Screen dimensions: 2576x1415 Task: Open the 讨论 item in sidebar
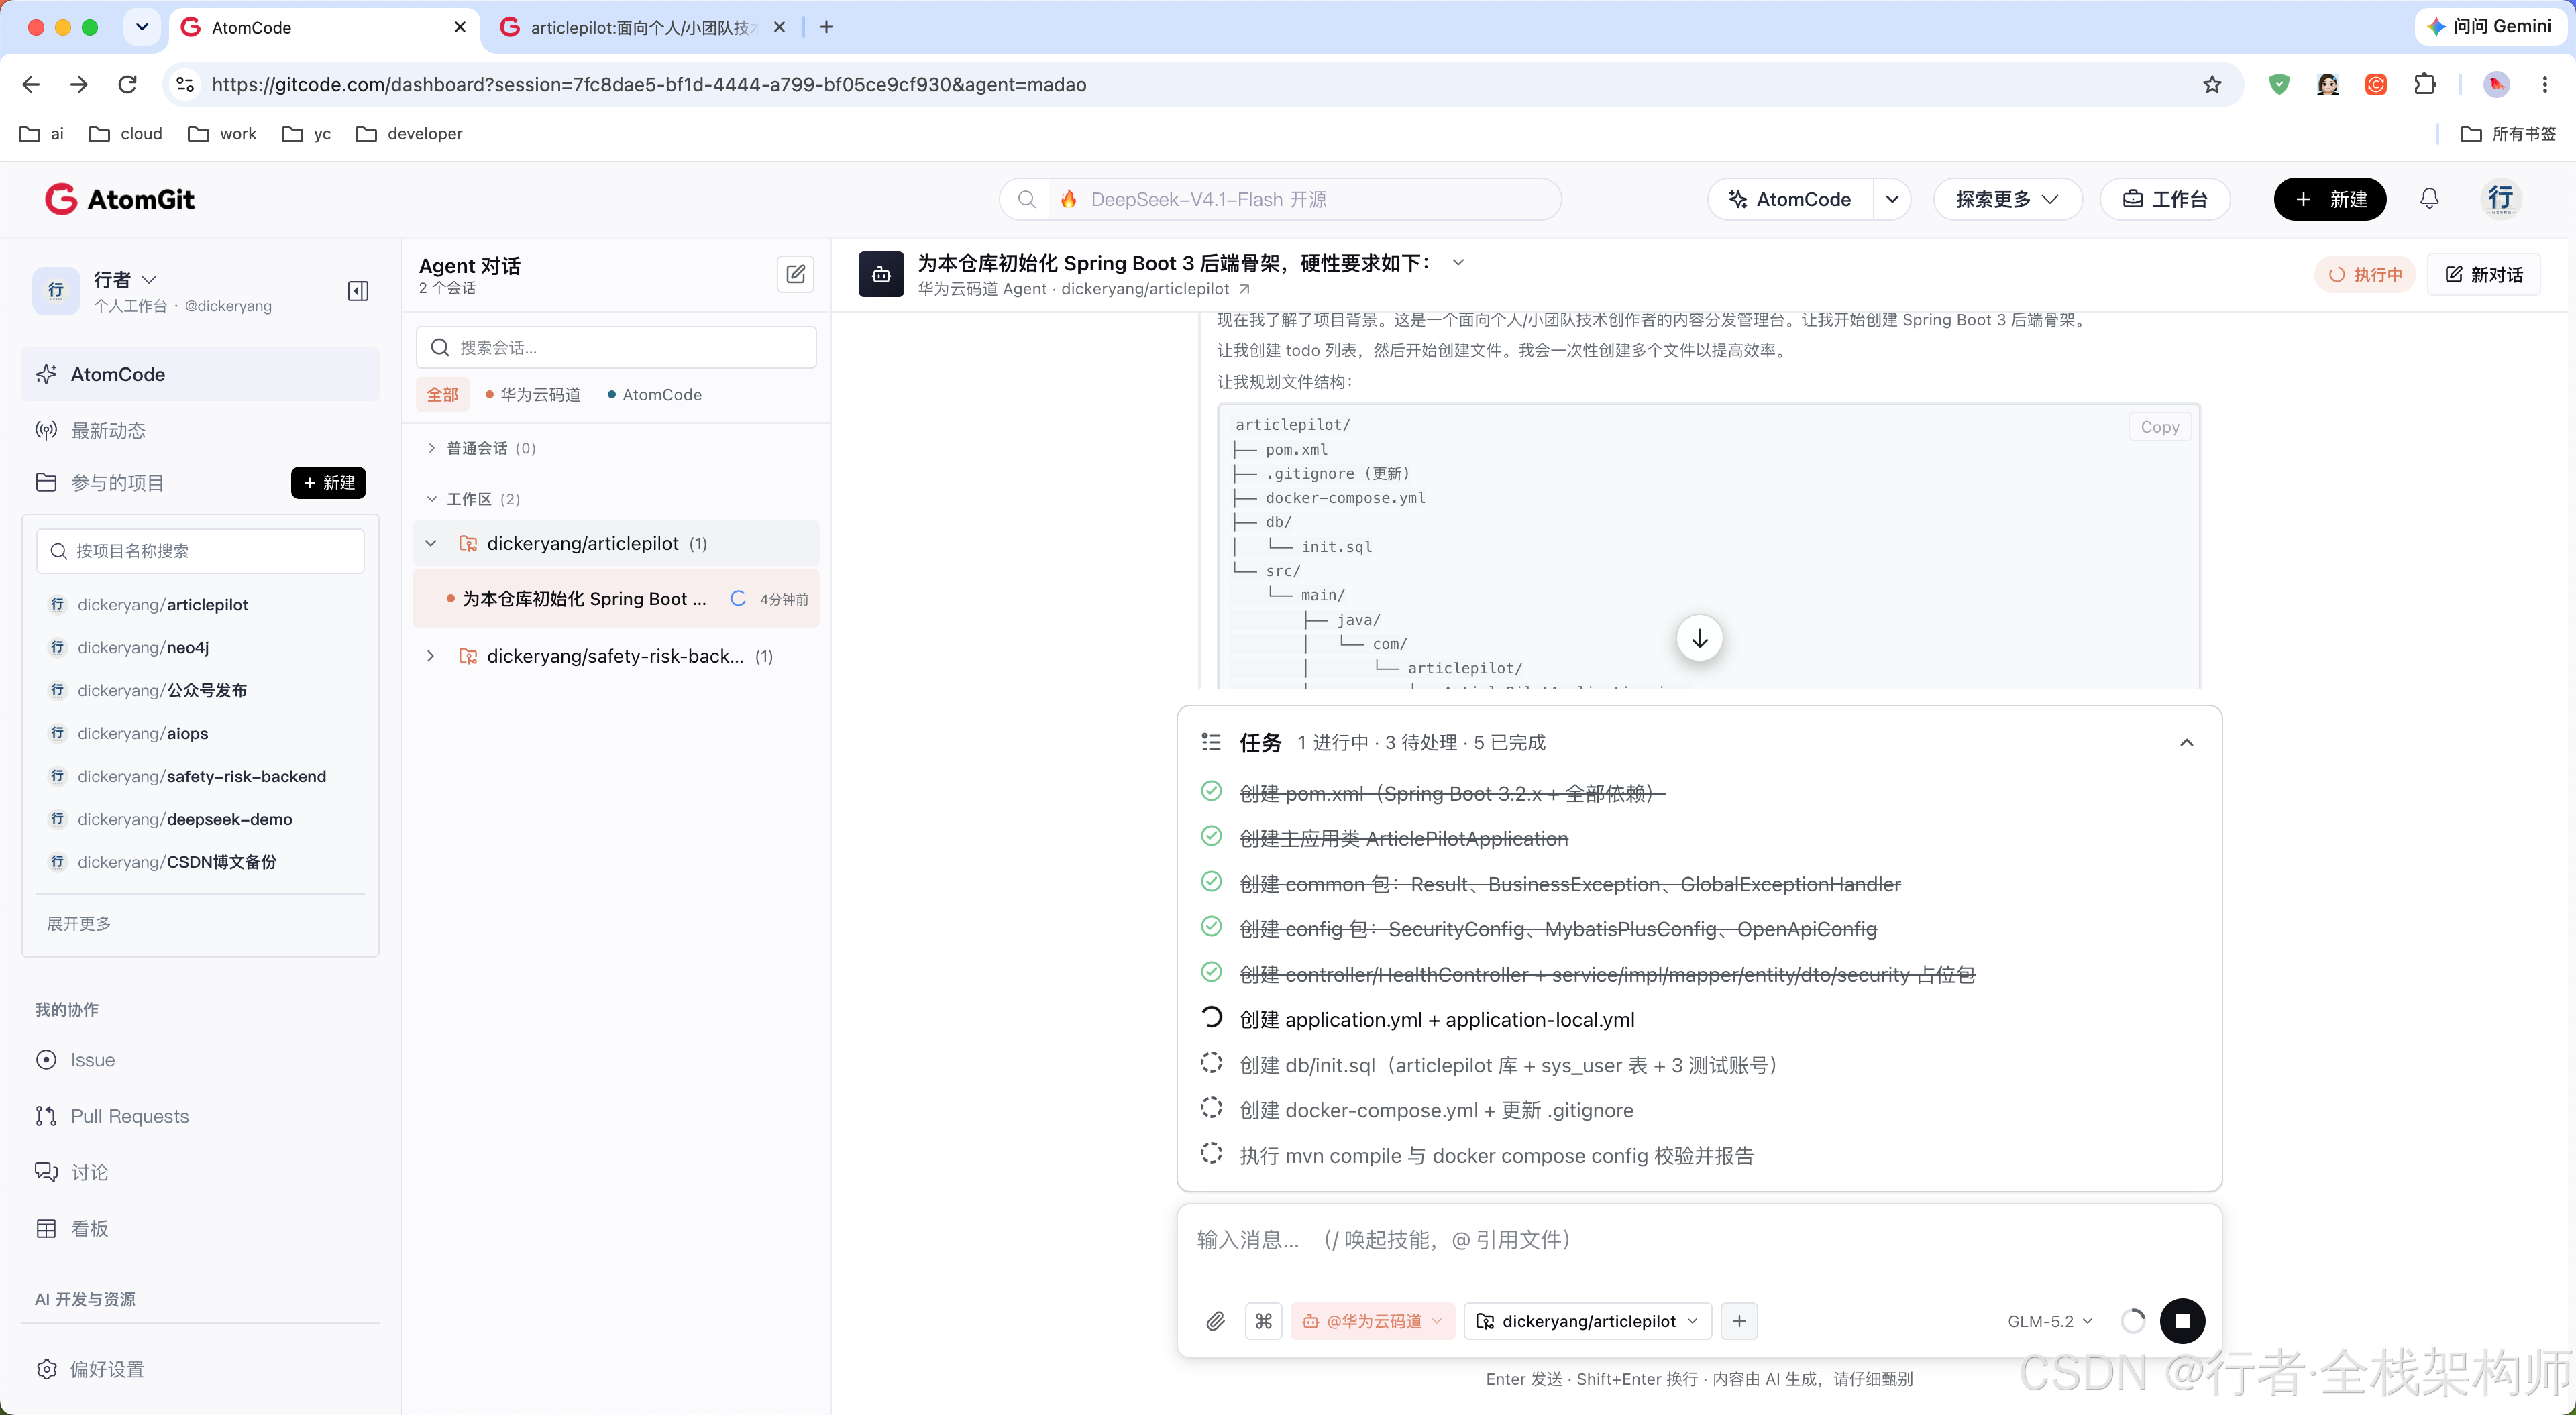72,1172
